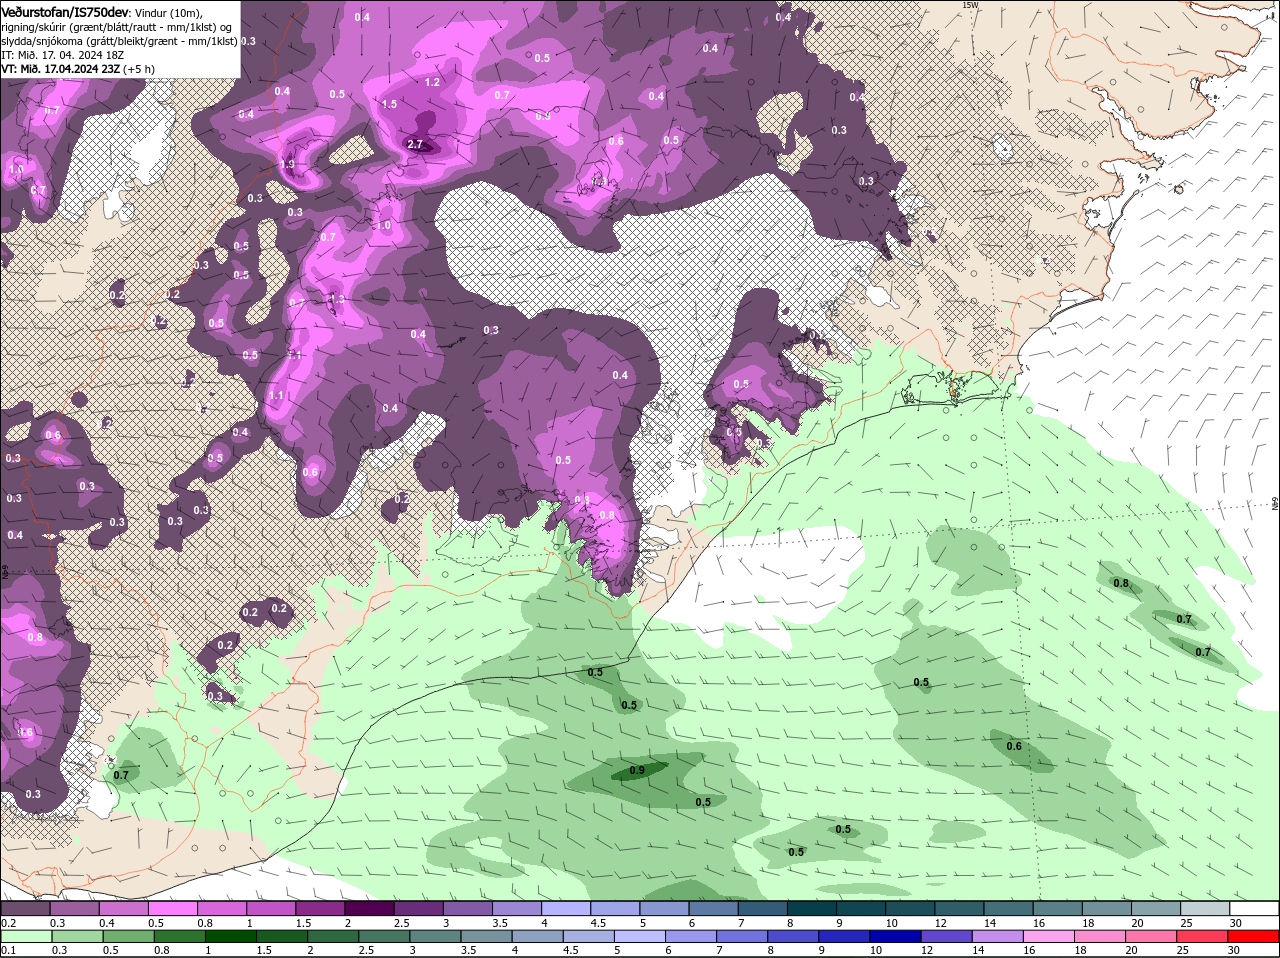Click the title text Veðurstofan/IS750dev
This screenshot has height=958, width=1280.
66,11
